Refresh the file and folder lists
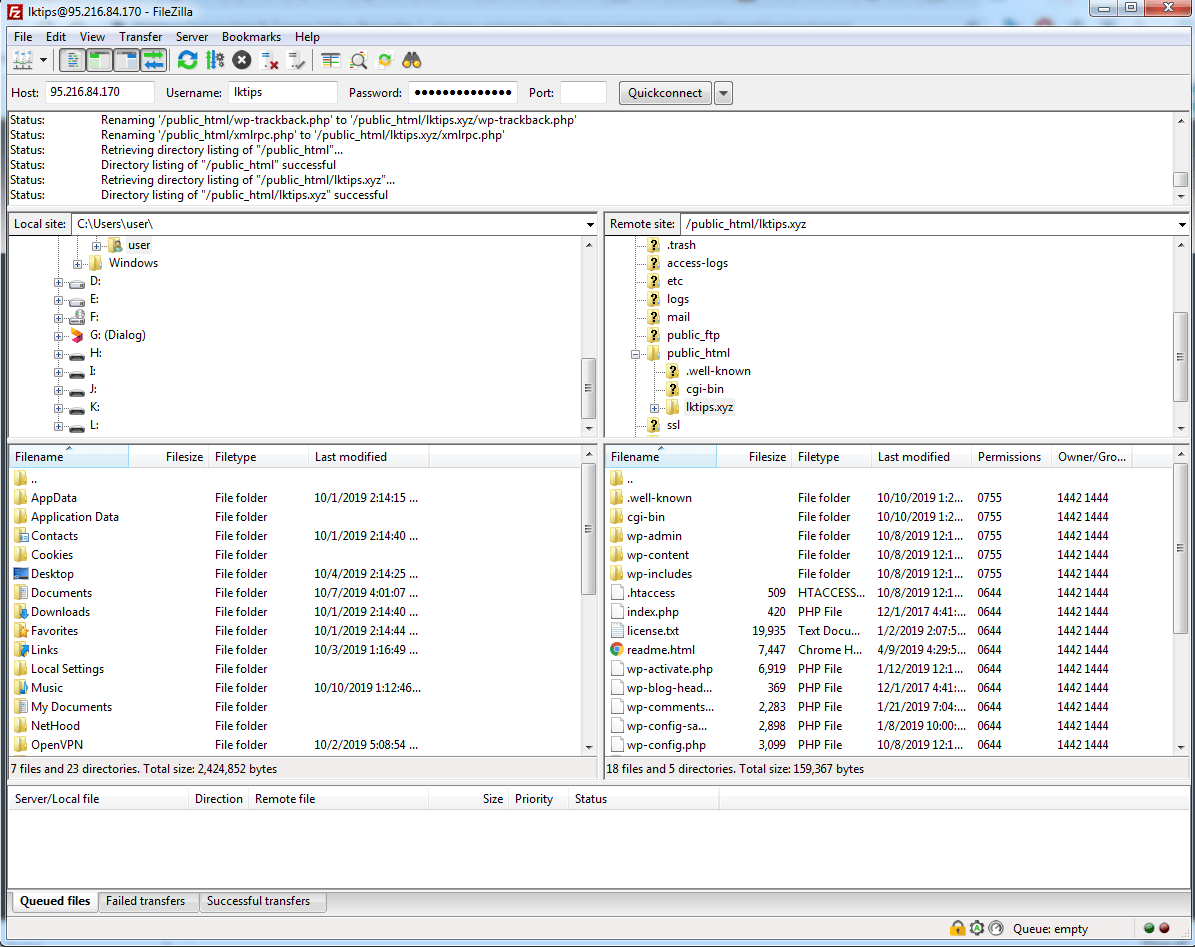This screenshot has height=947, width=1195. coord(187,60)
